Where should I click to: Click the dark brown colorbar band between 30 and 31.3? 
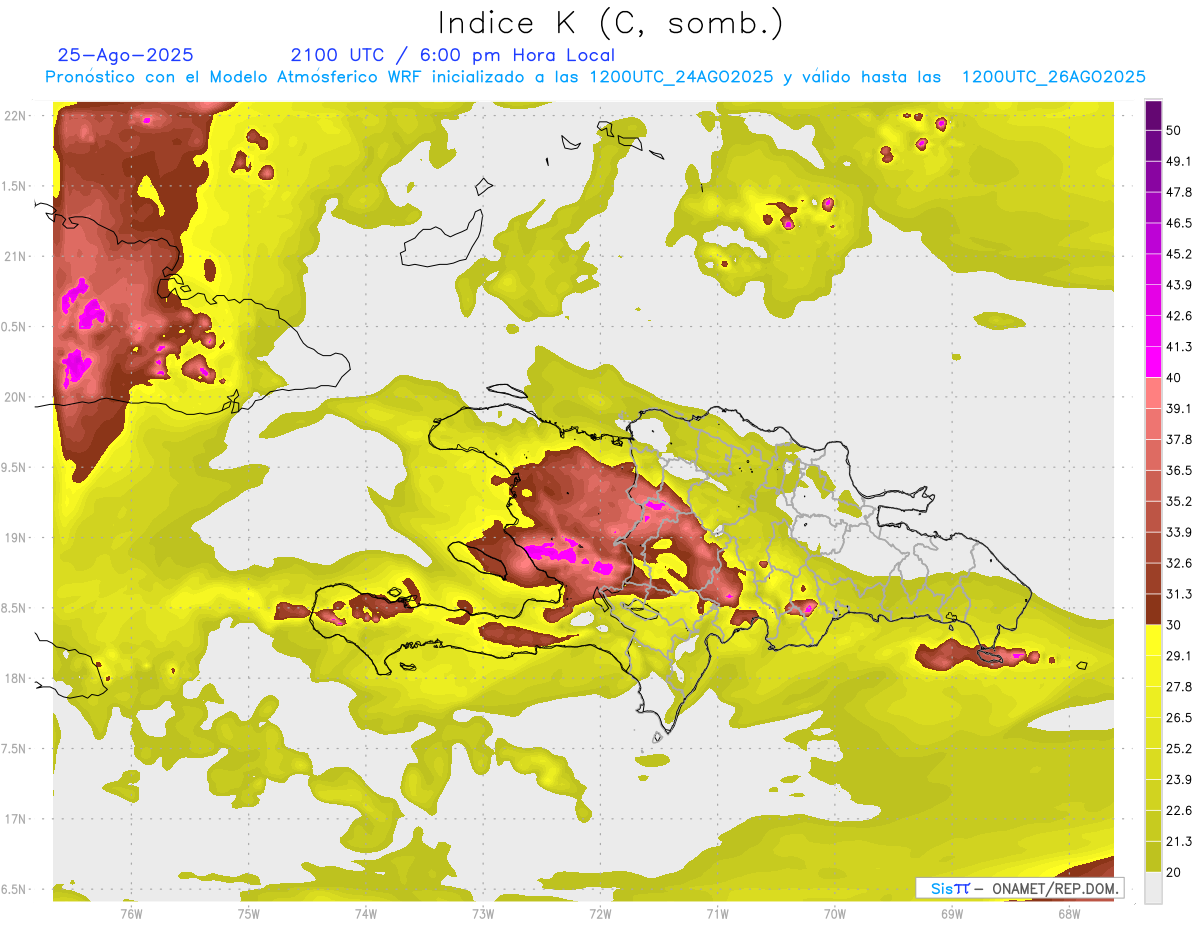click(1153, 609)
